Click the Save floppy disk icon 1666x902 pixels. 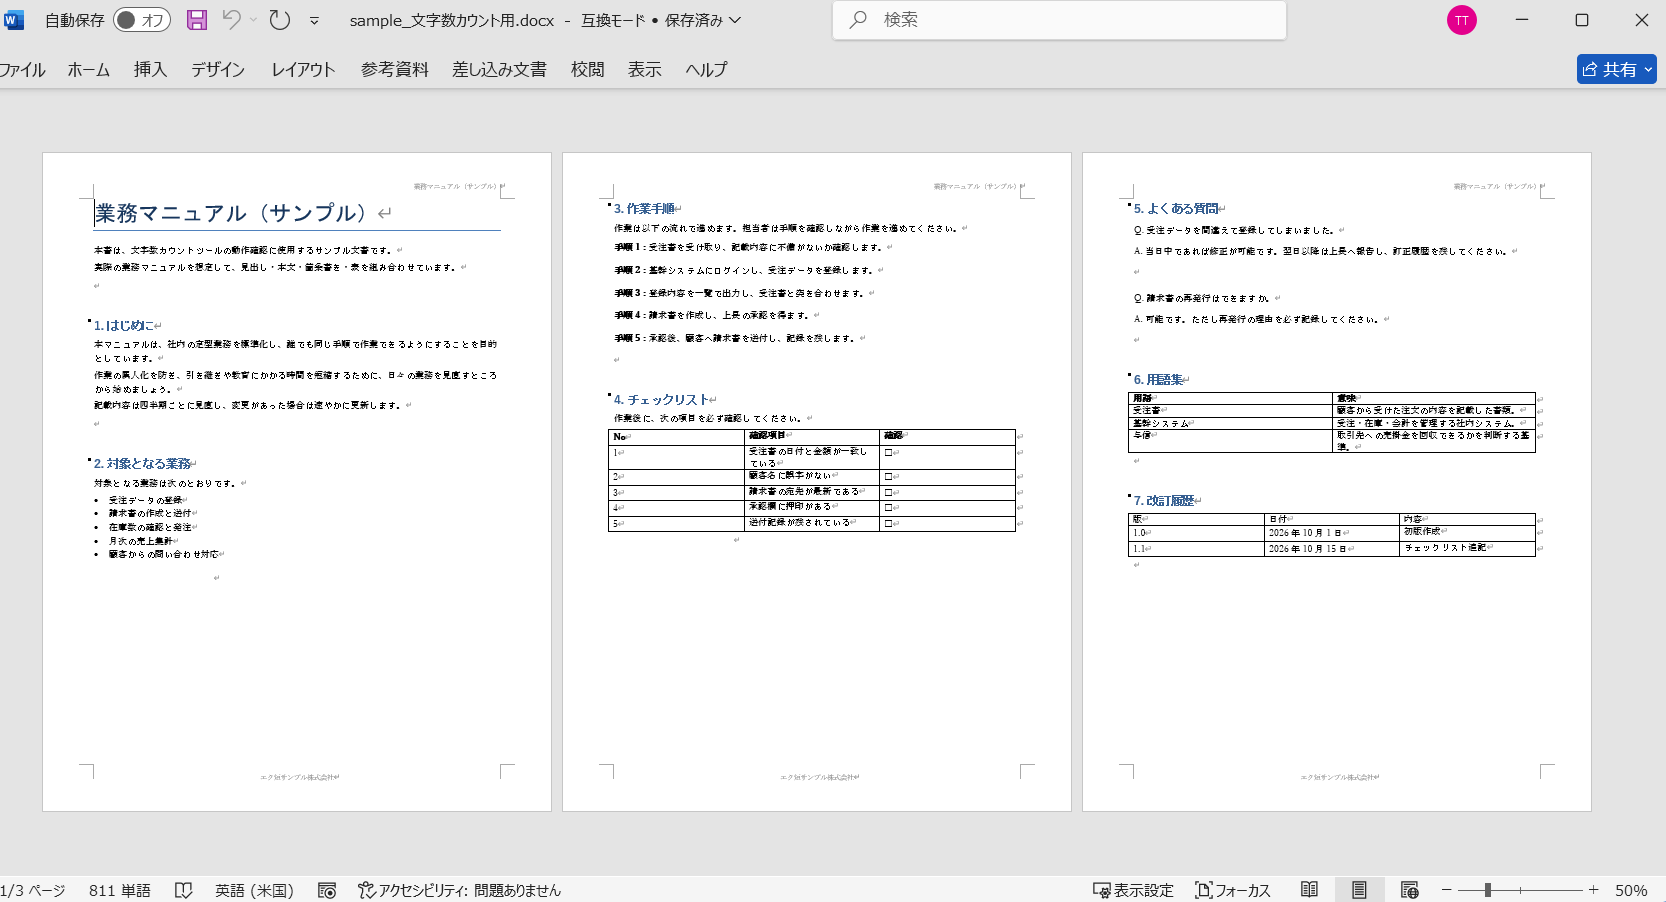click(x=197, y=20)
